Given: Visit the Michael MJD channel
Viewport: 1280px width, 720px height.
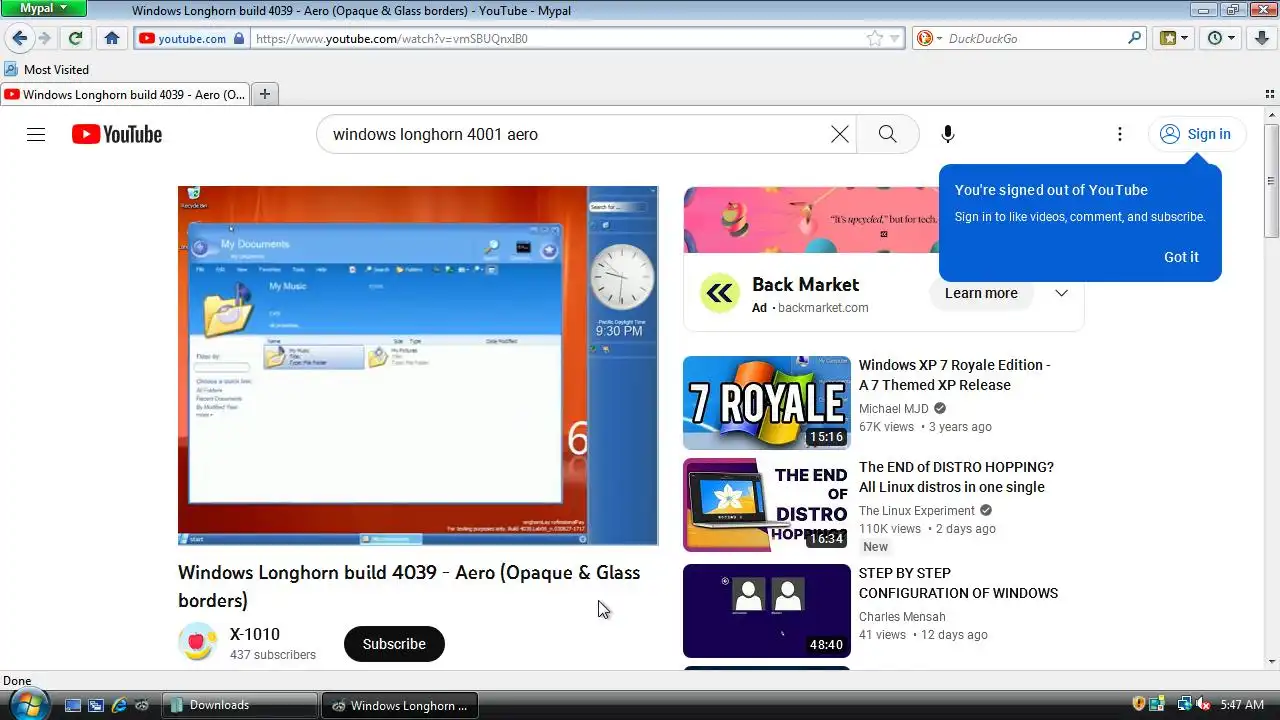Looking at the screenshot, I should [894, 409].
